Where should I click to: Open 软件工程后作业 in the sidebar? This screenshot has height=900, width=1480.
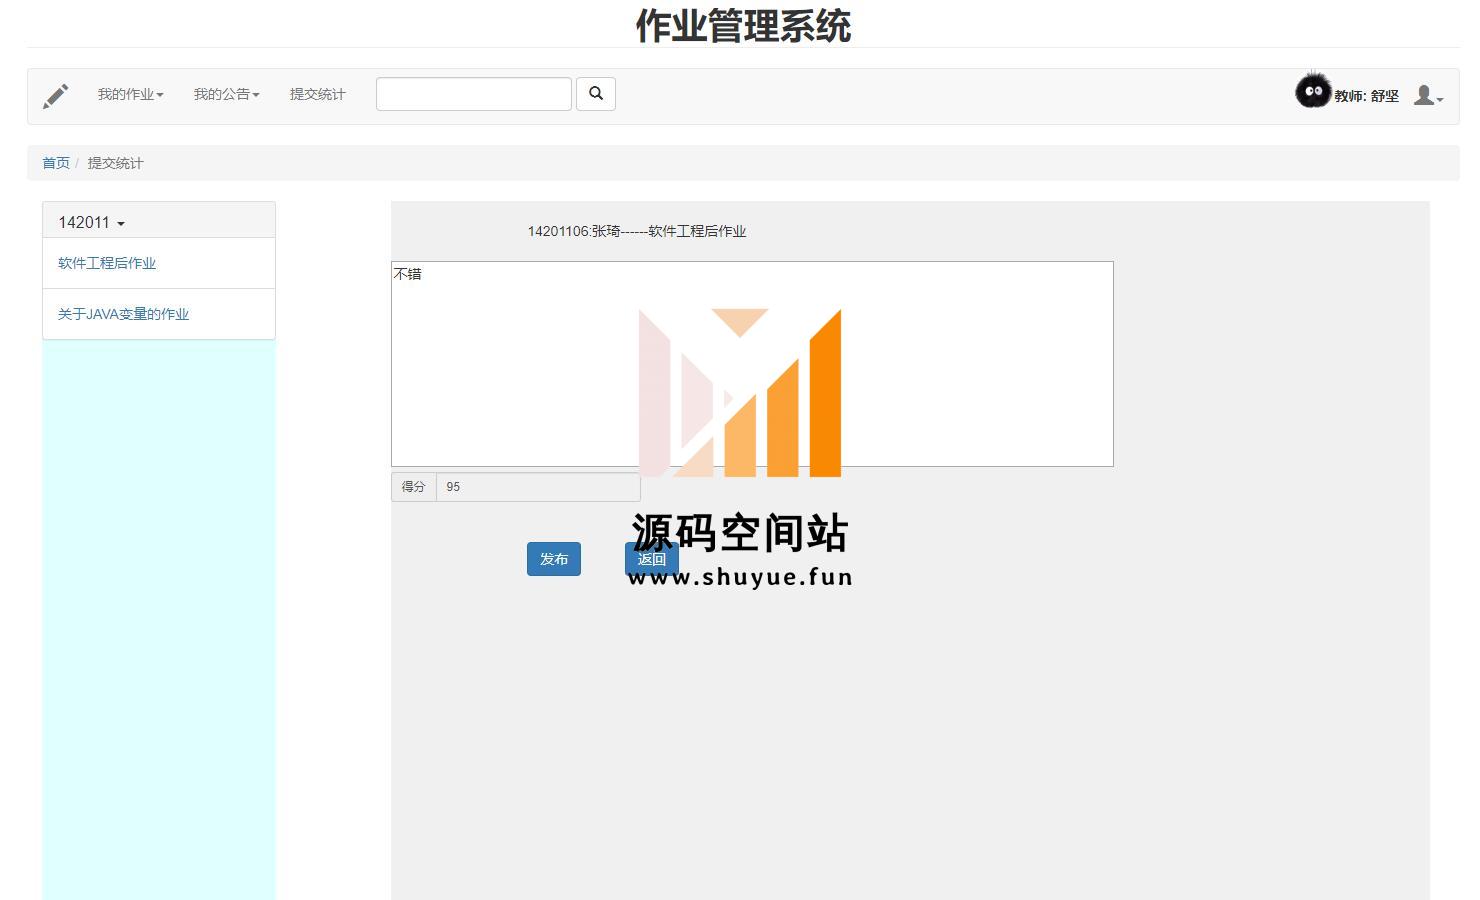coord(107,263)
